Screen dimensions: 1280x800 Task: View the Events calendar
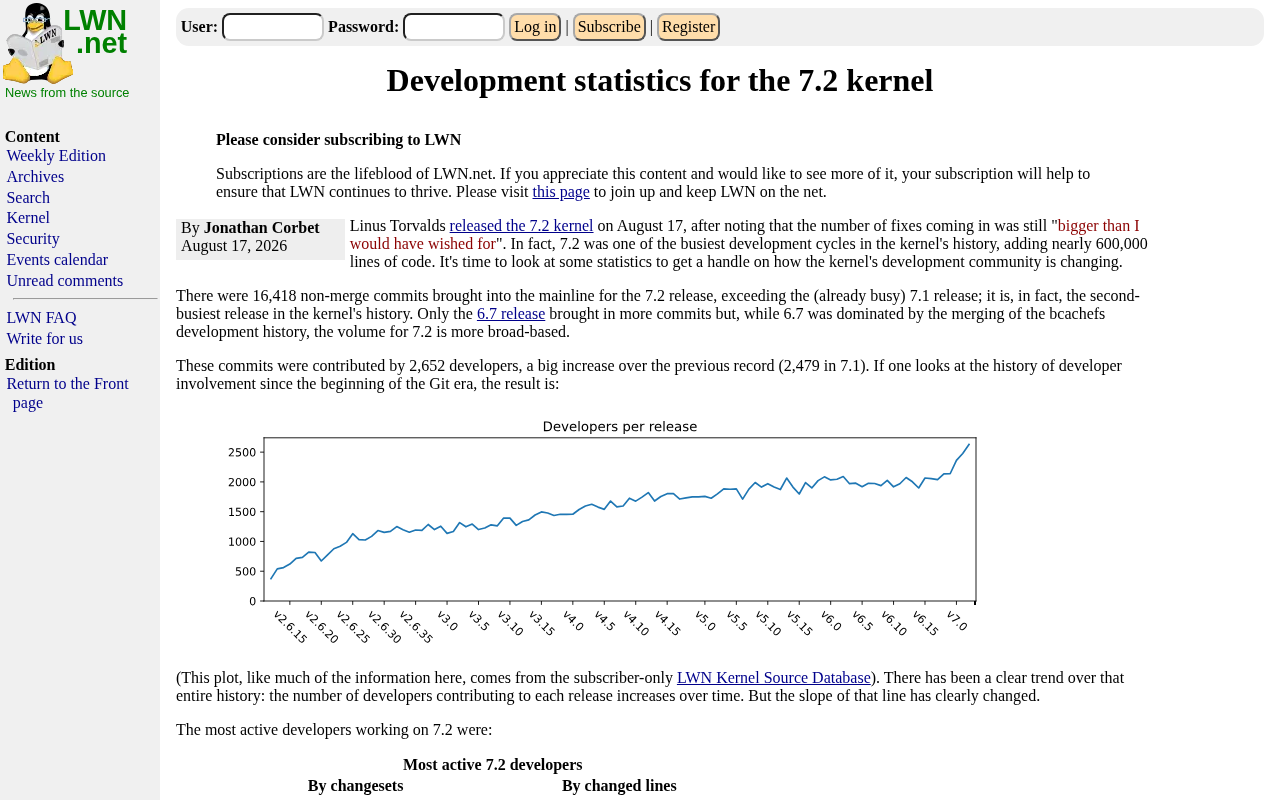pos(57,260)
